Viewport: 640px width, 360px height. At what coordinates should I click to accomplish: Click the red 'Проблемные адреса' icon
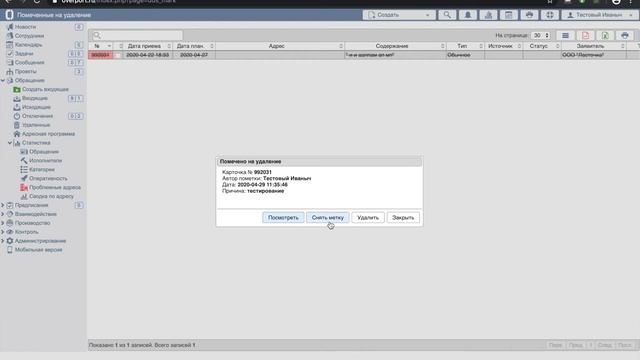pyautogui.click(x=24, y=188)
